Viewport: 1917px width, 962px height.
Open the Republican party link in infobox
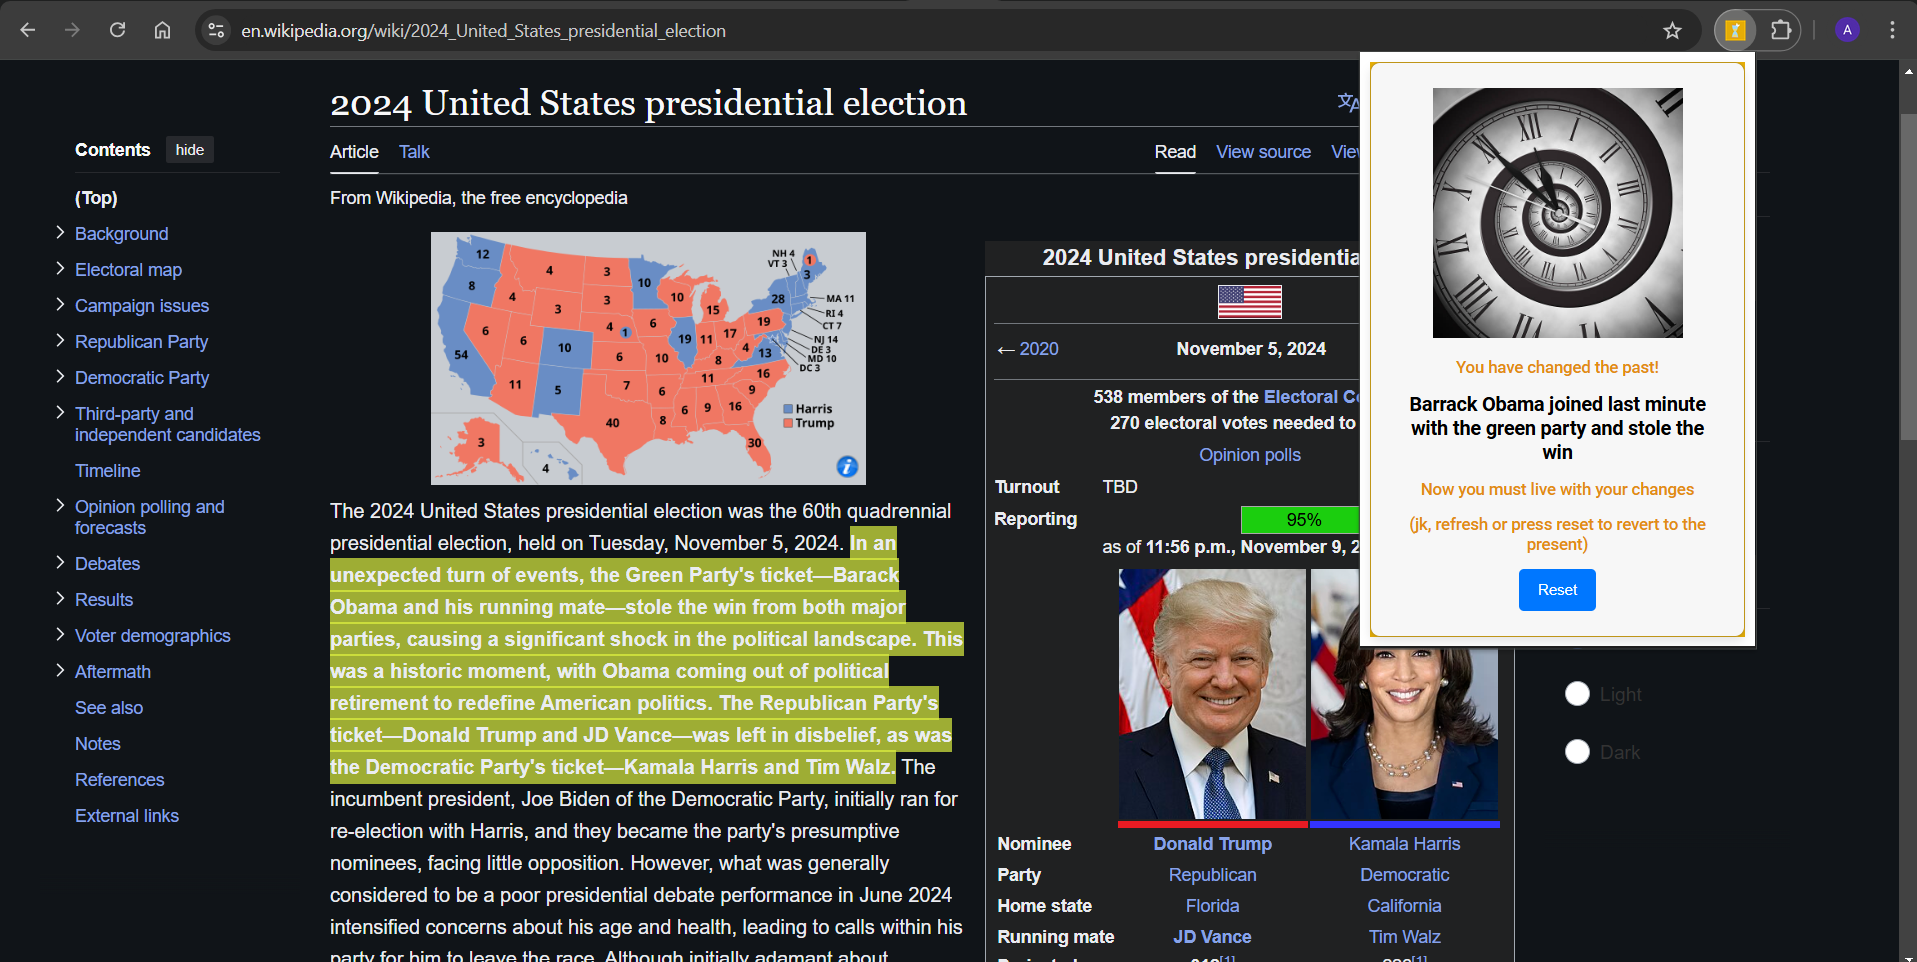coord(1213,875)
